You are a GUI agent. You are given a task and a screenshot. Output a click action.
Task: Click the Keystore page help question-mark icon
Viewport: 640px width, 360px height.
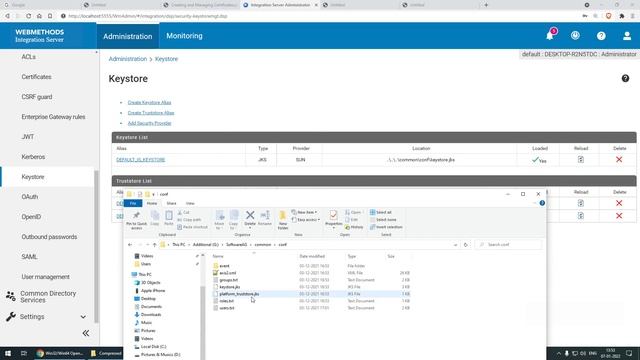coord(625,78)
